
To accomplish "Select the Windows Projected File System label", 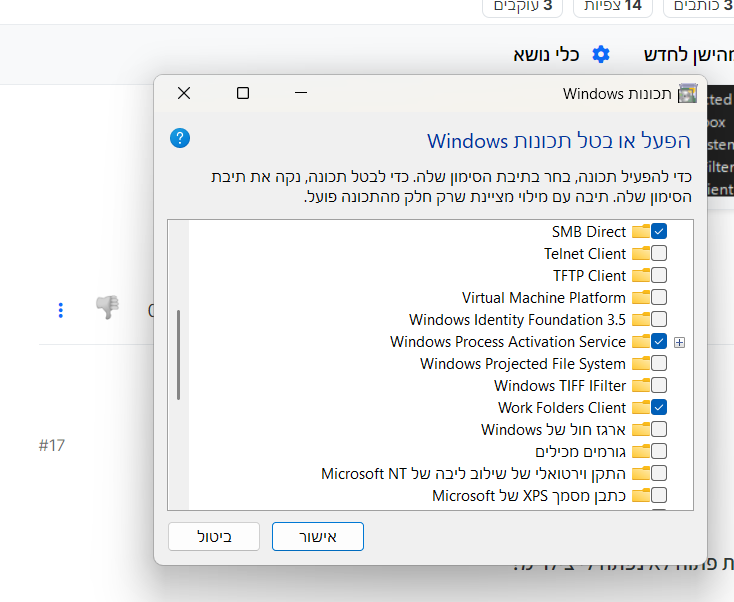I will click(x=523, y=364).
